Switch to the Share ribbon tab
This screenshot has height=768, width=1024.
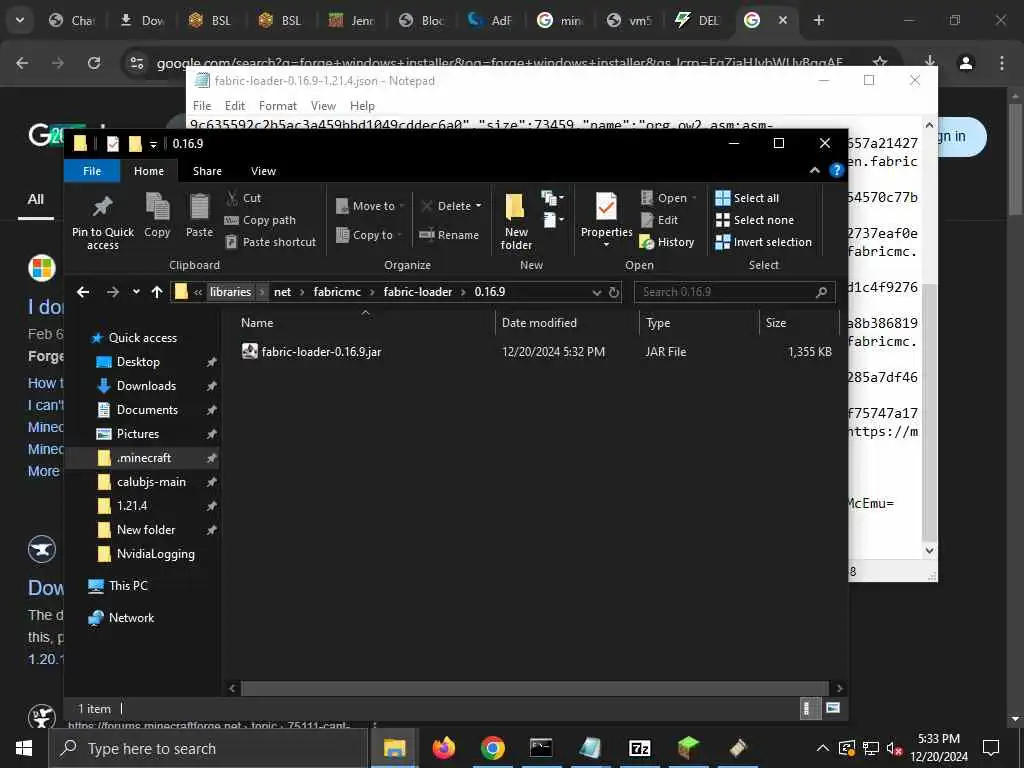207,171
